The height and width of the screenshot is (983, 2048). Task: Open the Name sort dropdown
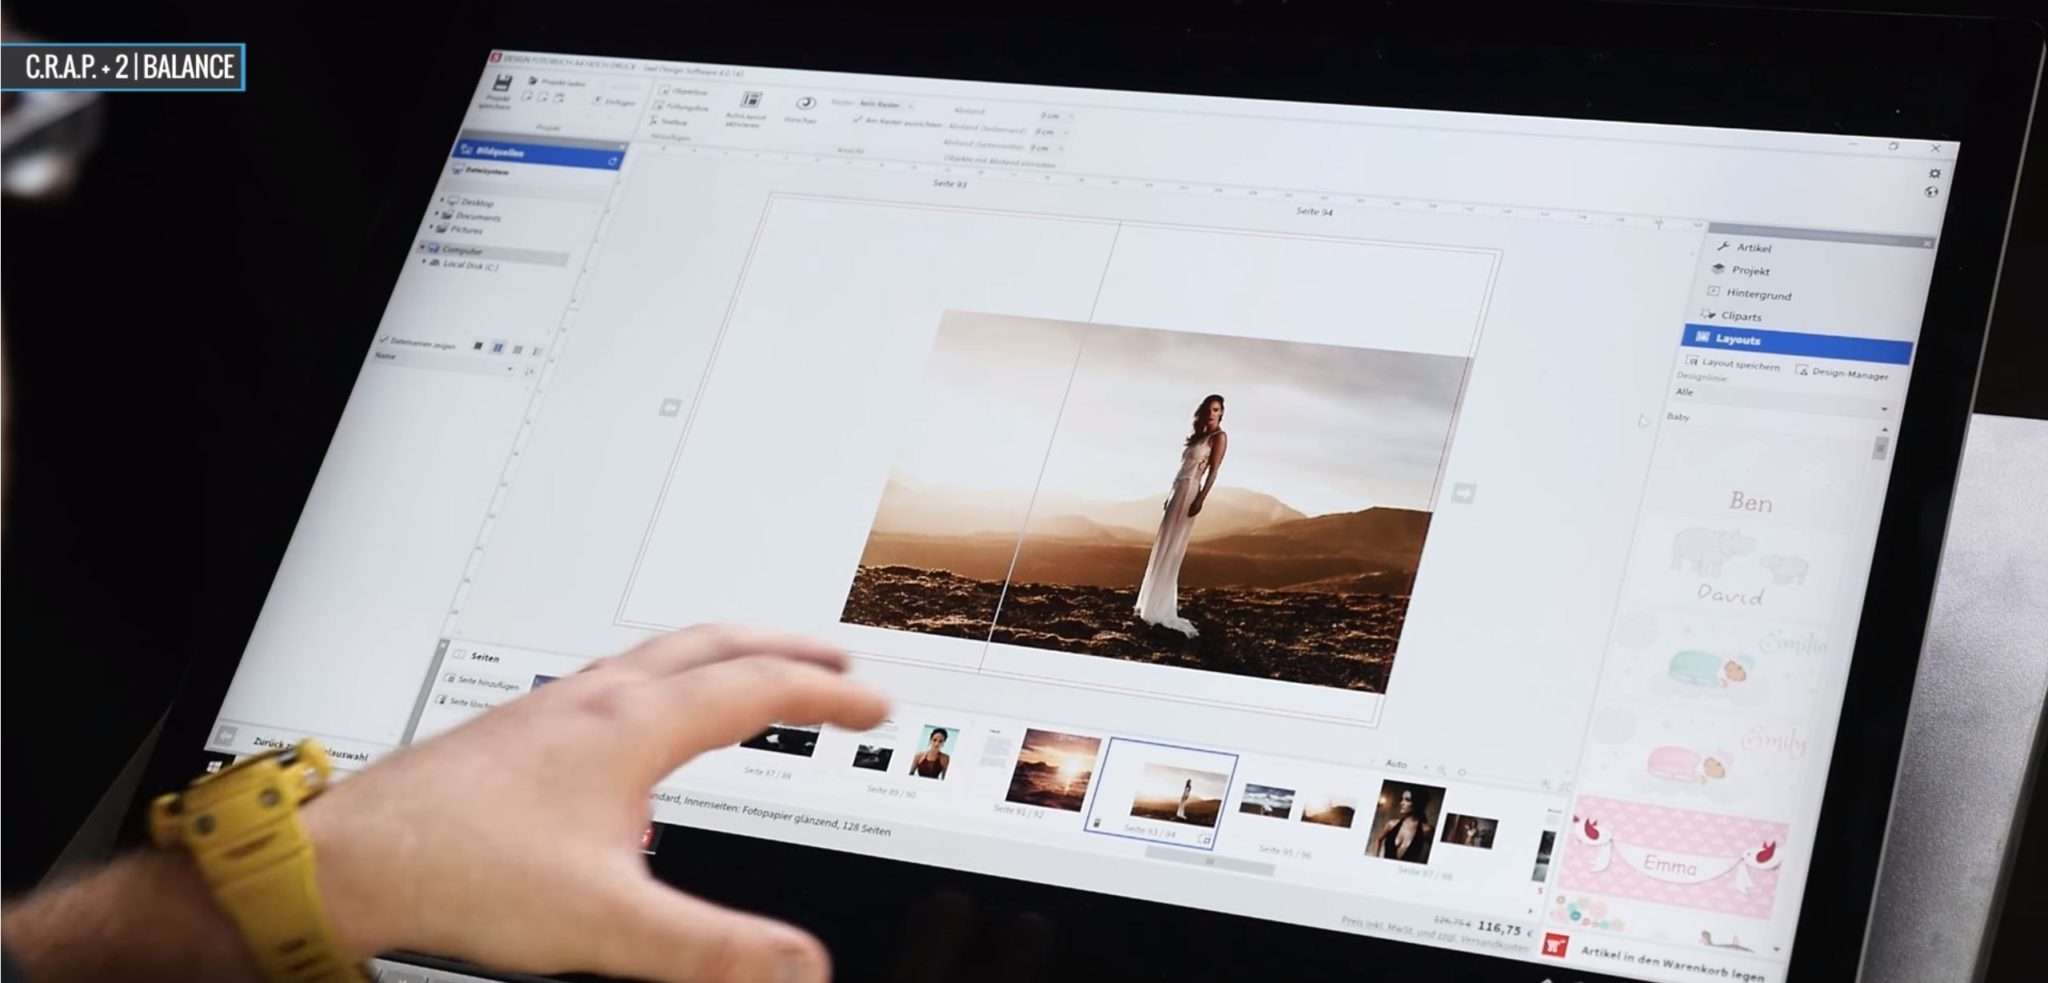(x=445, y=361)
